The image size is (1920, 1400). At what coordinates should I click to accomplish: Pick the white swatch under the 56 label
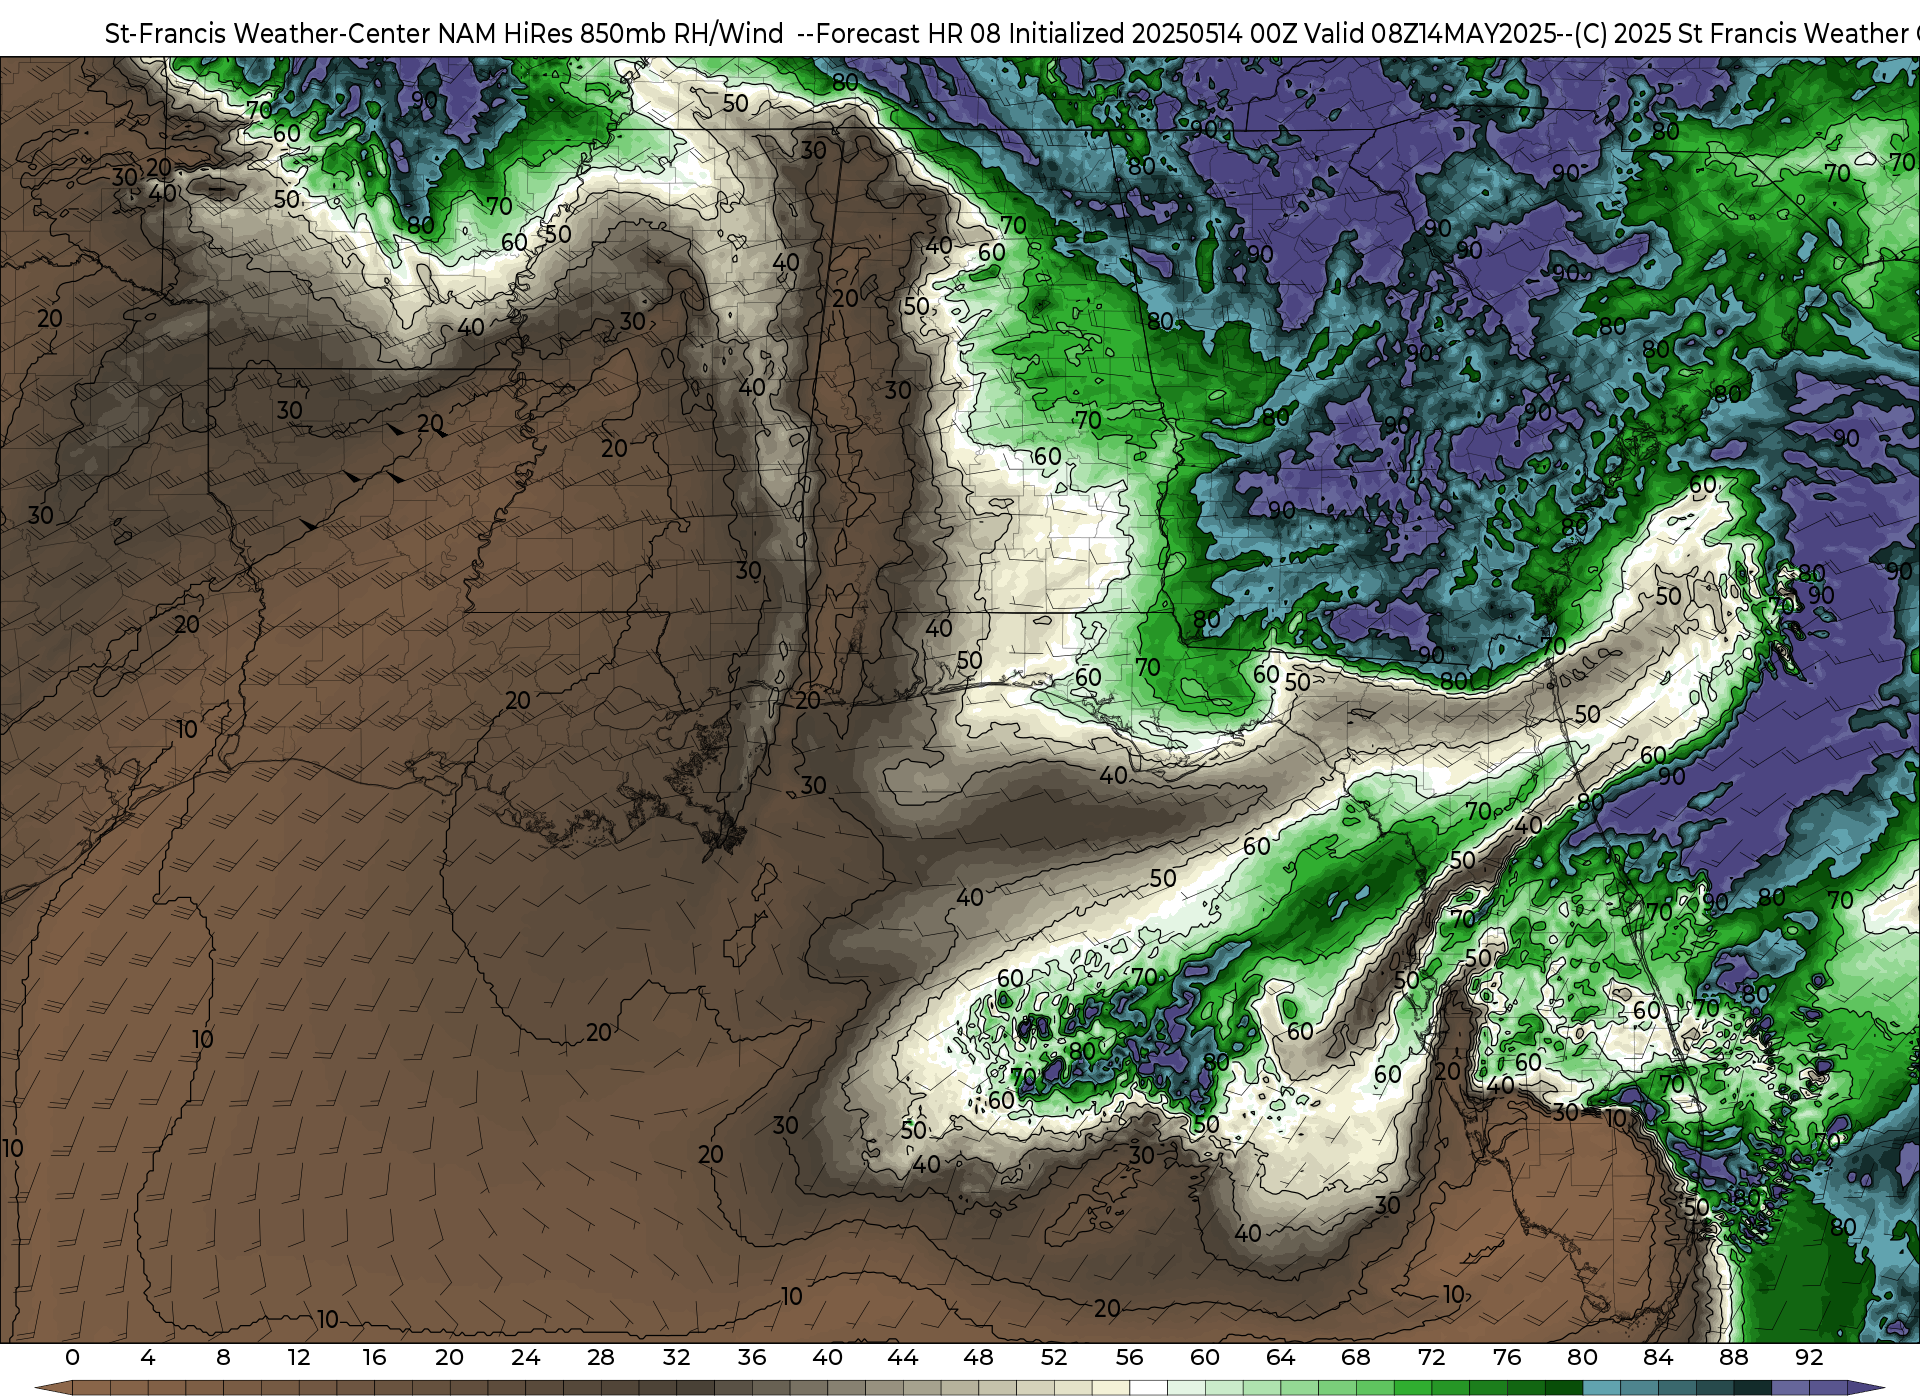(x=1148, y=1388)
